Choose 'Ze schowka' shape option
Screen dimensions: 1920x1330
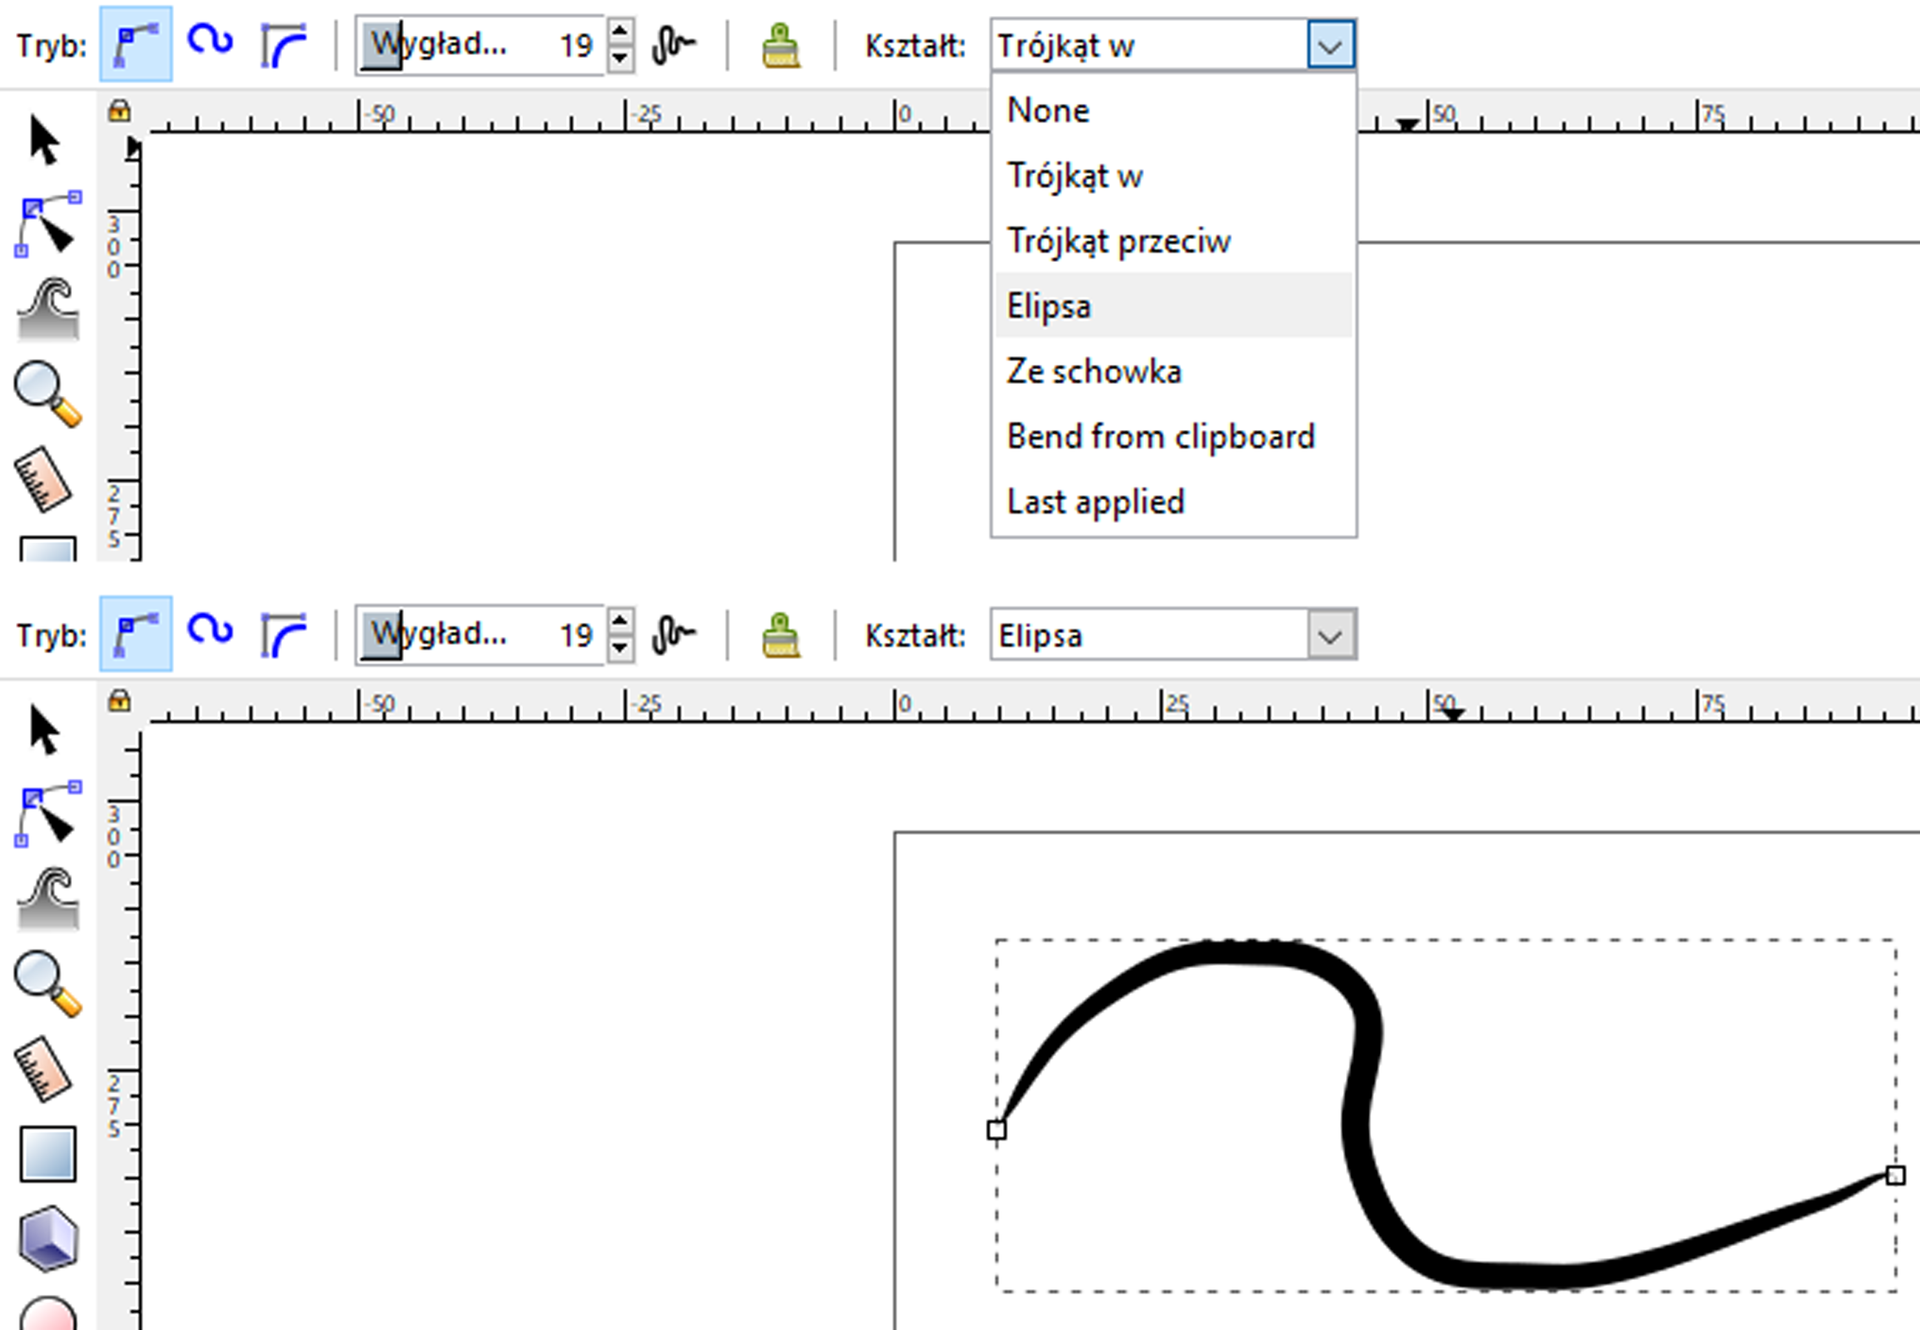tap(1094, 371)
